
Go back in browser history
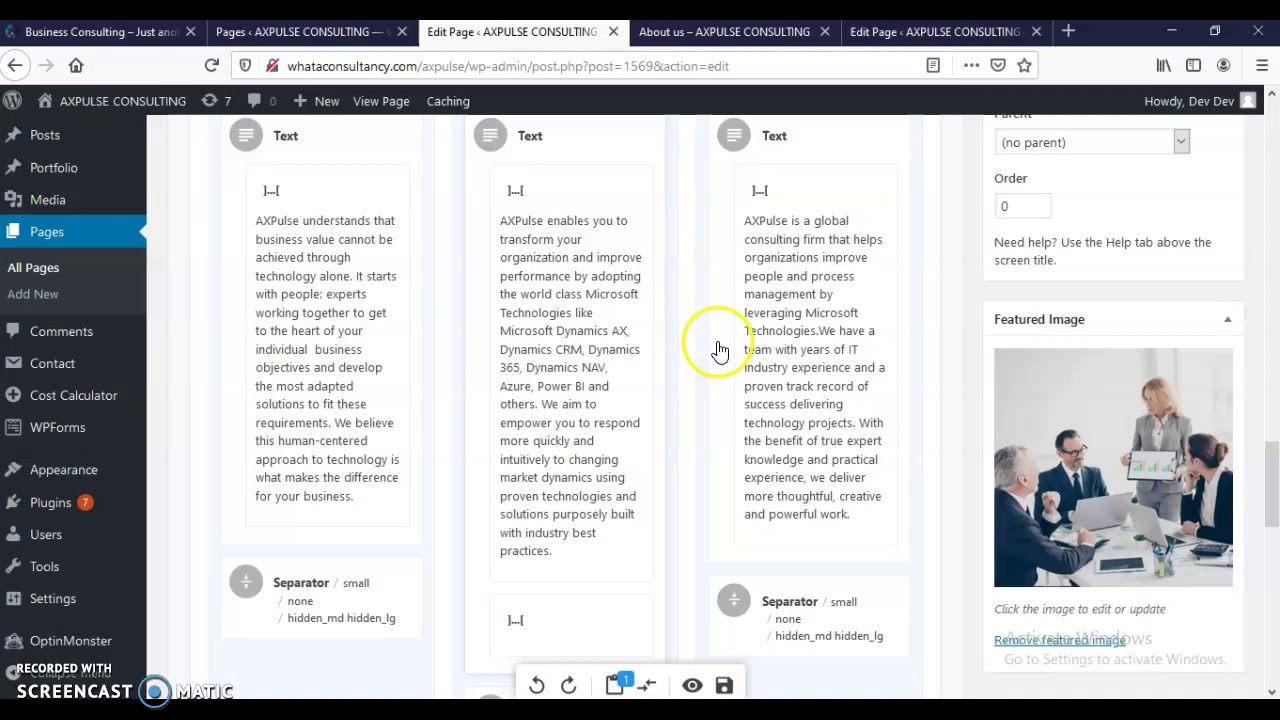point(15,66)
